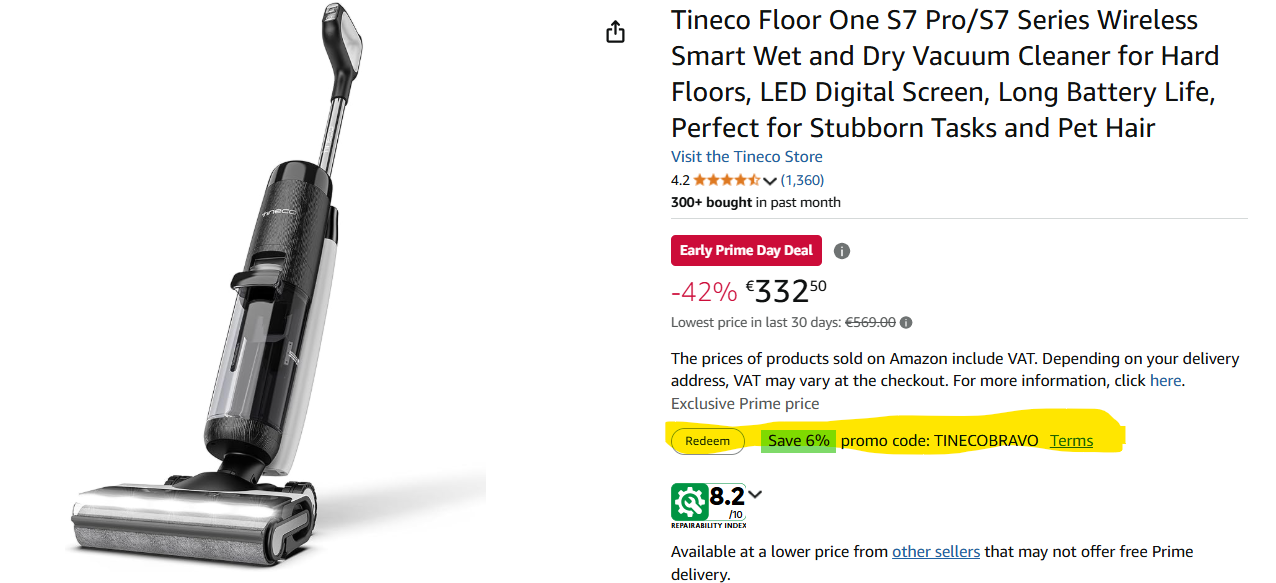1276x583 pixels.
Task: Click the green Save 6% badge
Action: click(798, 441)
